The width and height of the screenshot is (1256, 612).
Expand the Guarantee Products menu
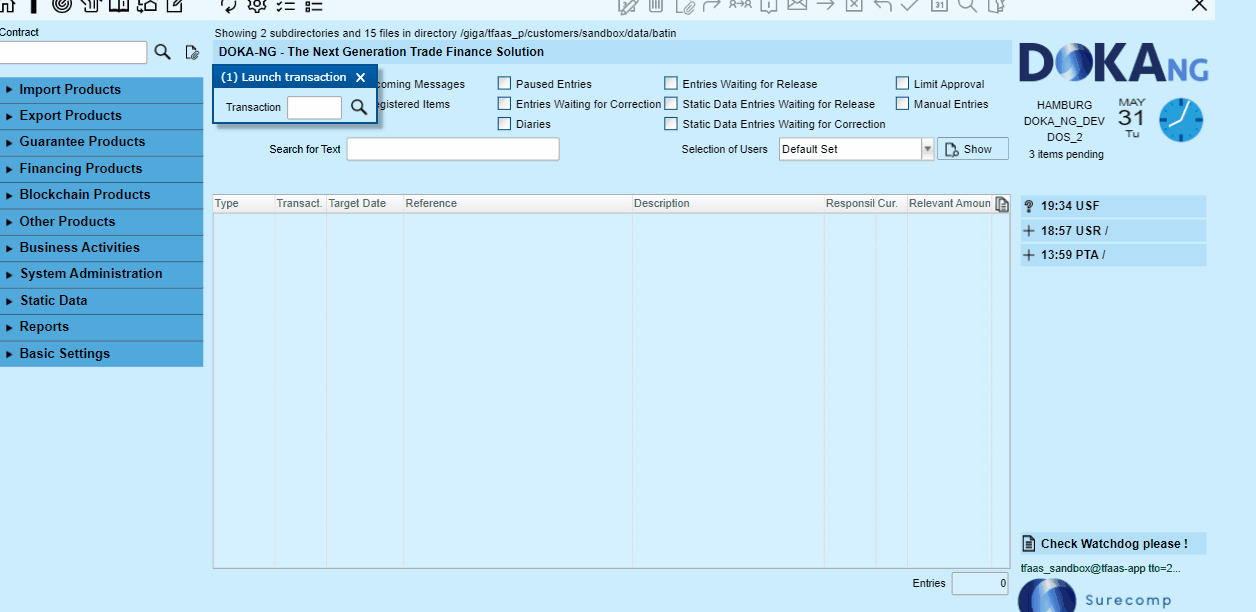point(101,142)
